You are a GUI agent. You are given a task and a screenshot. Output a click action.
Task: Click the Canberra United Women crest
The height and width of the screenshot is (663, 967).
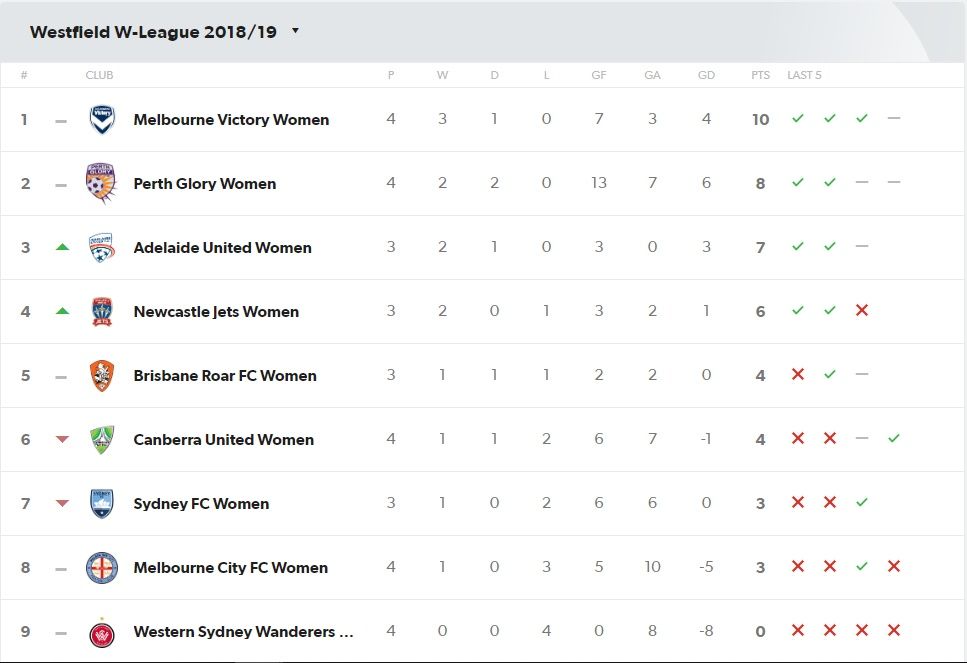pyautogui.click(x=102, y=440)
